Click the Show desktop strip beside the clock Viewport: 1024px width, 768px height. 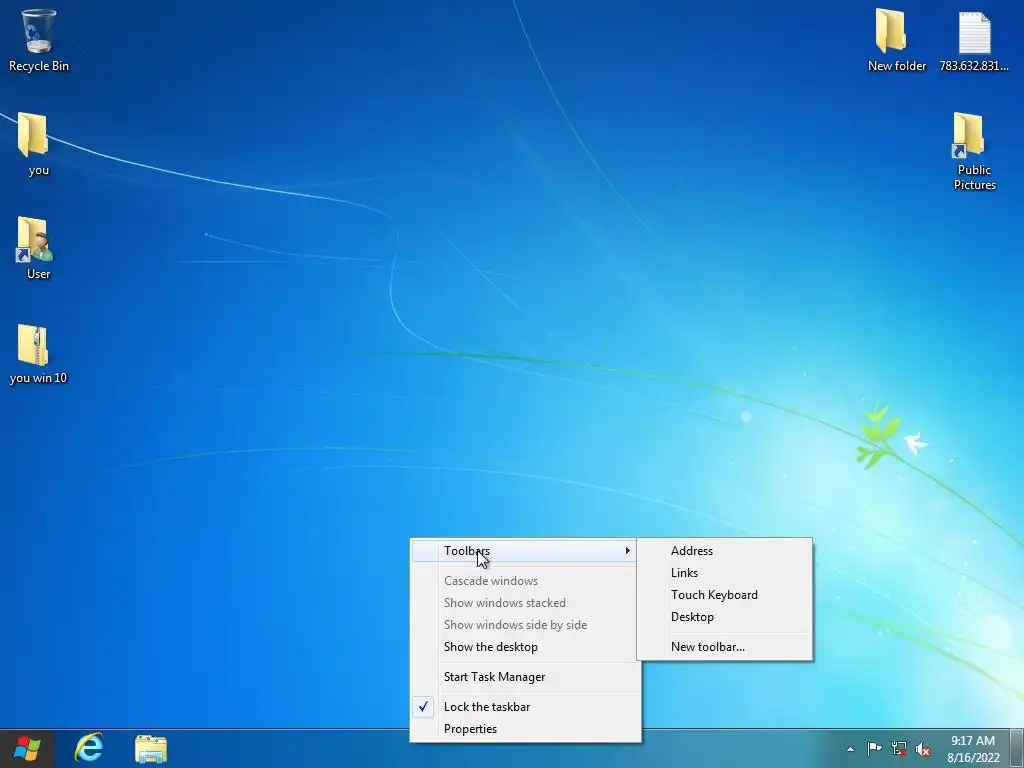pyautogui.click(x=1017, y=749)
